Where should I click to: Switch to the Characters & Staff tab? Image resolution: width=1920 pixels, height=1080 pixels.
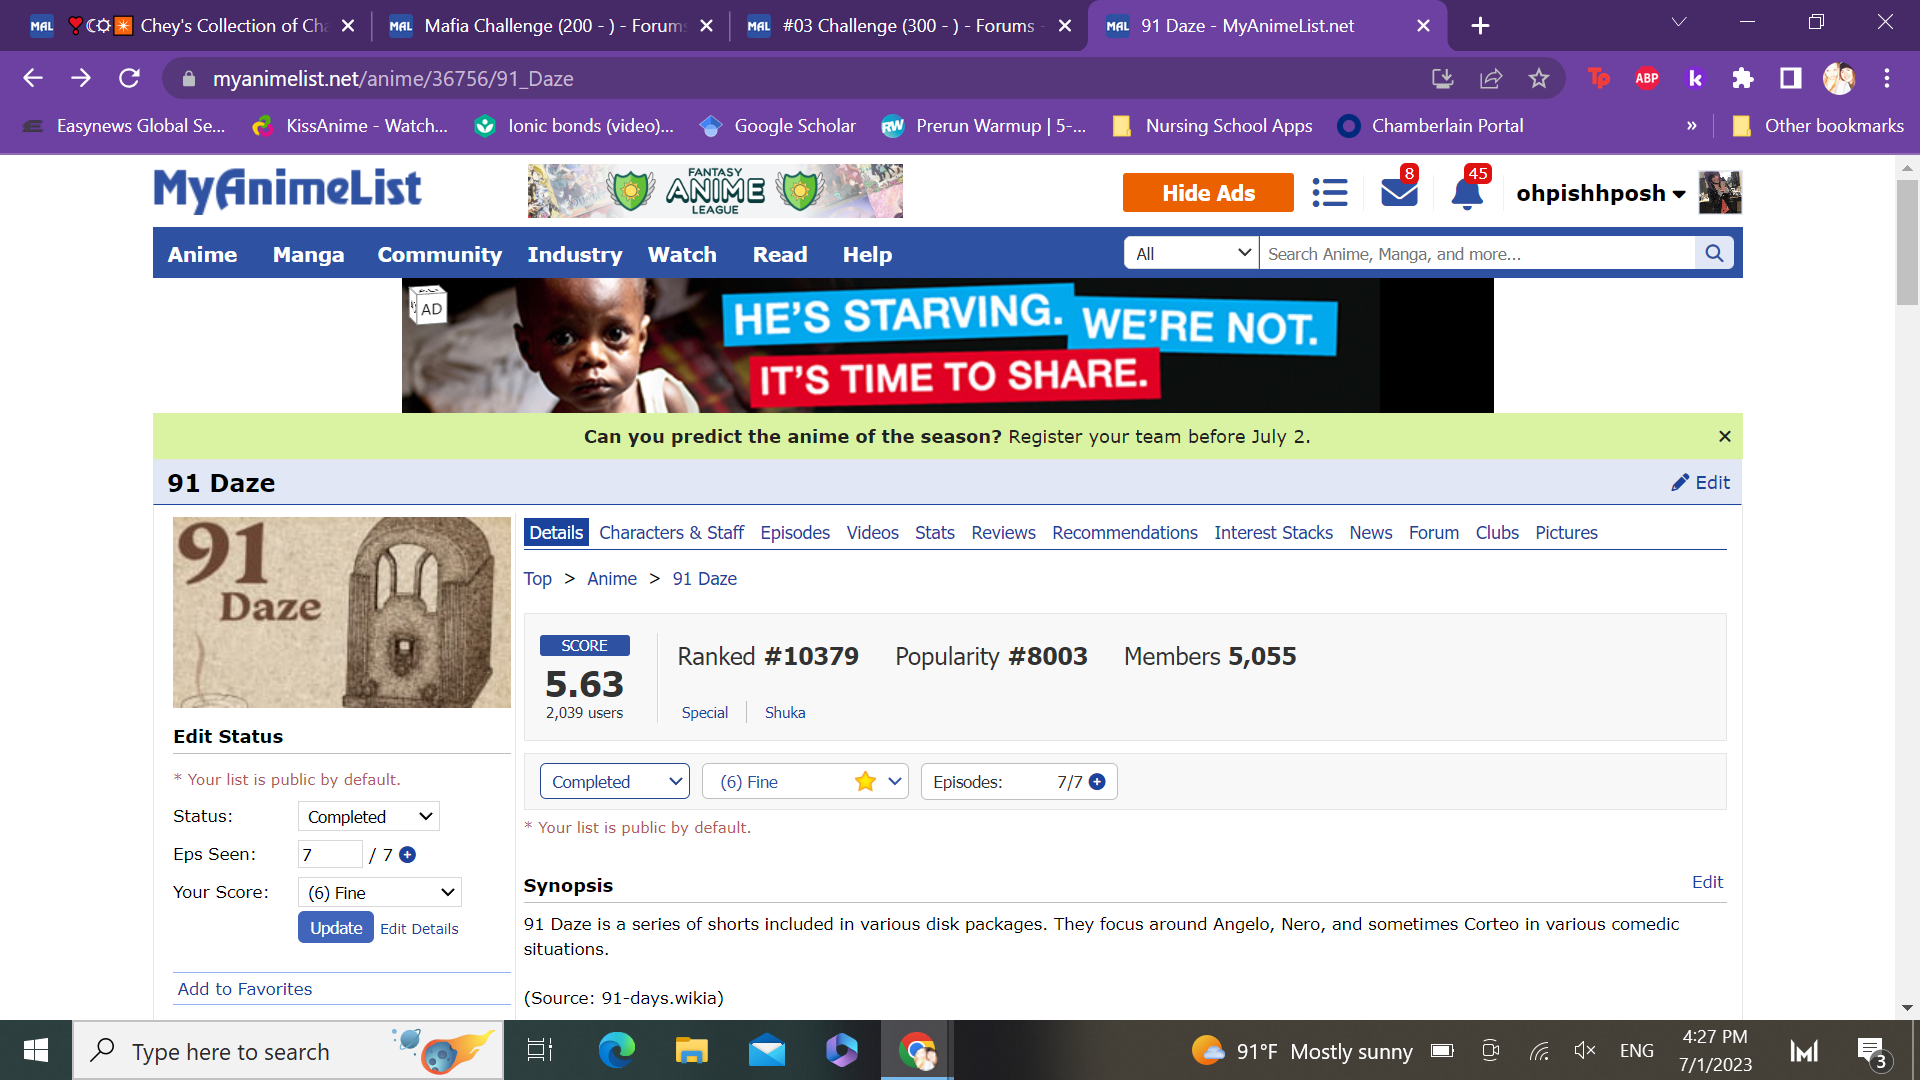pos(671,533)
